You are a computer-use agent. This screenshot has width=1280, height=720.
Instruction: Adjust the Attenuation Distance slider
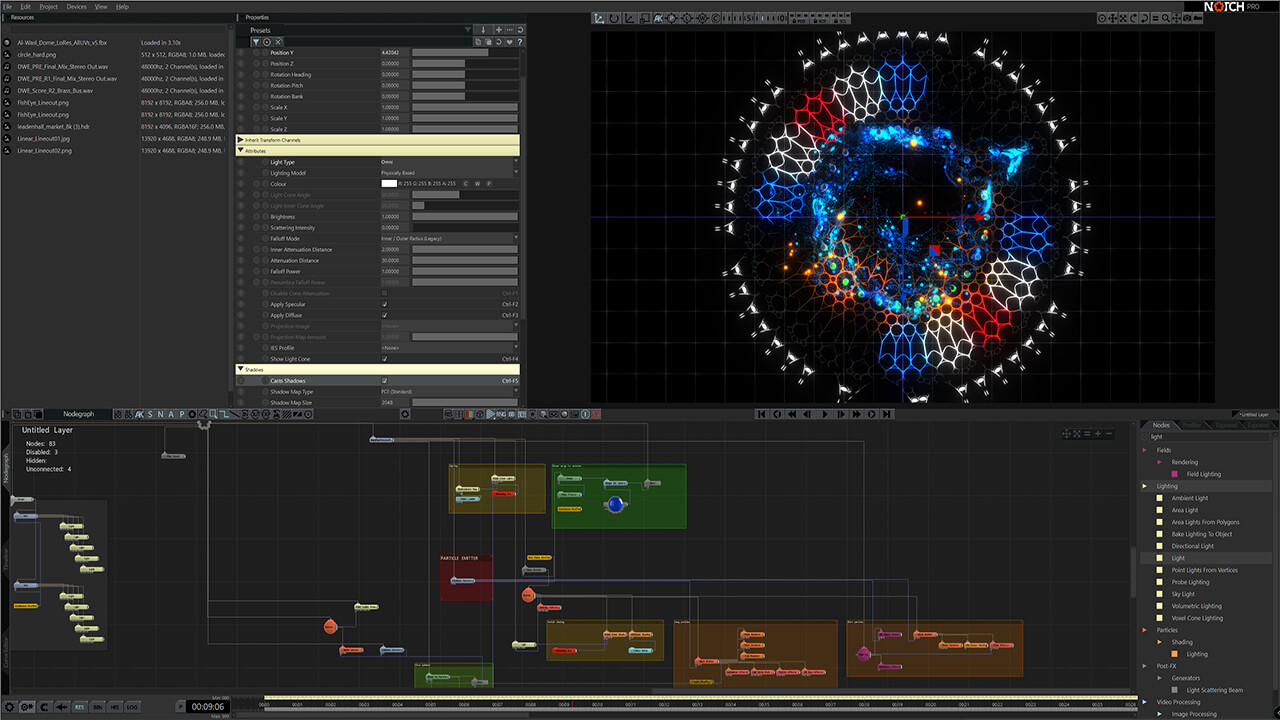[x=465, y=260]
